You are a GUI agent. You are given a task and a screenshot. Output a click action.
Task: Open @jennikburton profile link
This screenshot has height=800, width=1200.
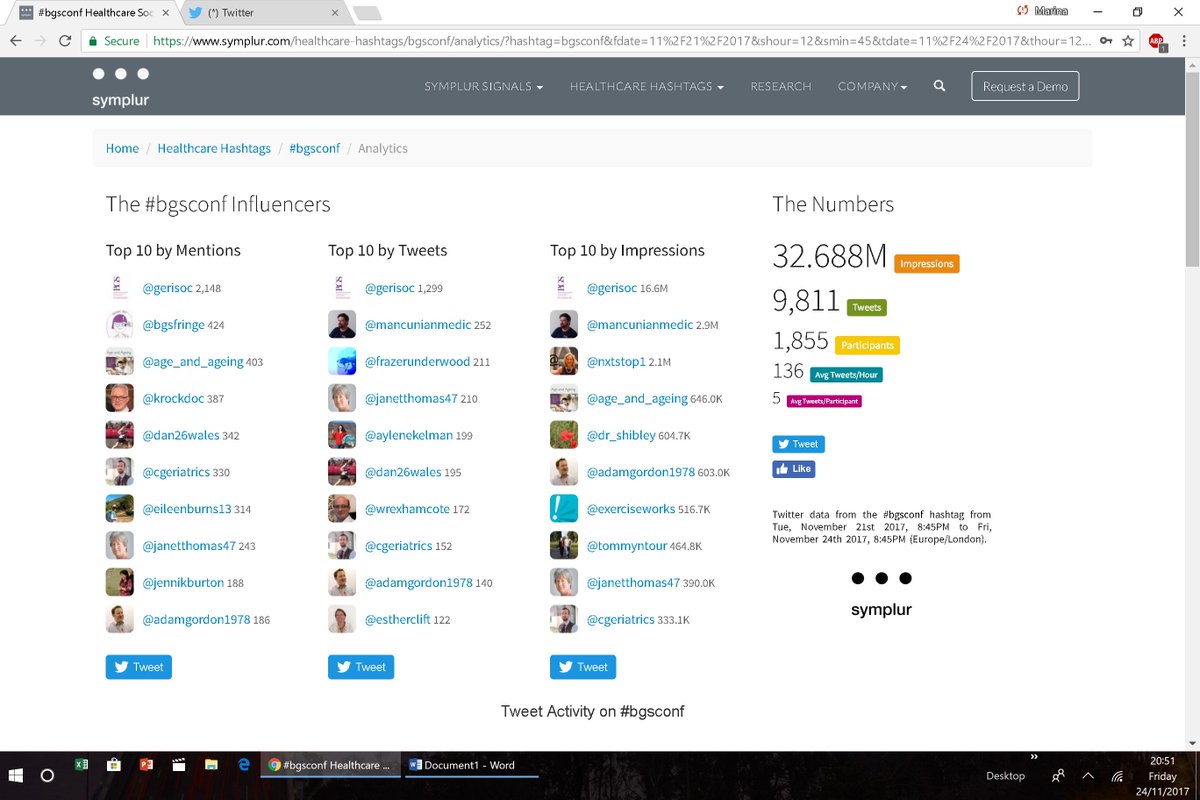[183, 582]
